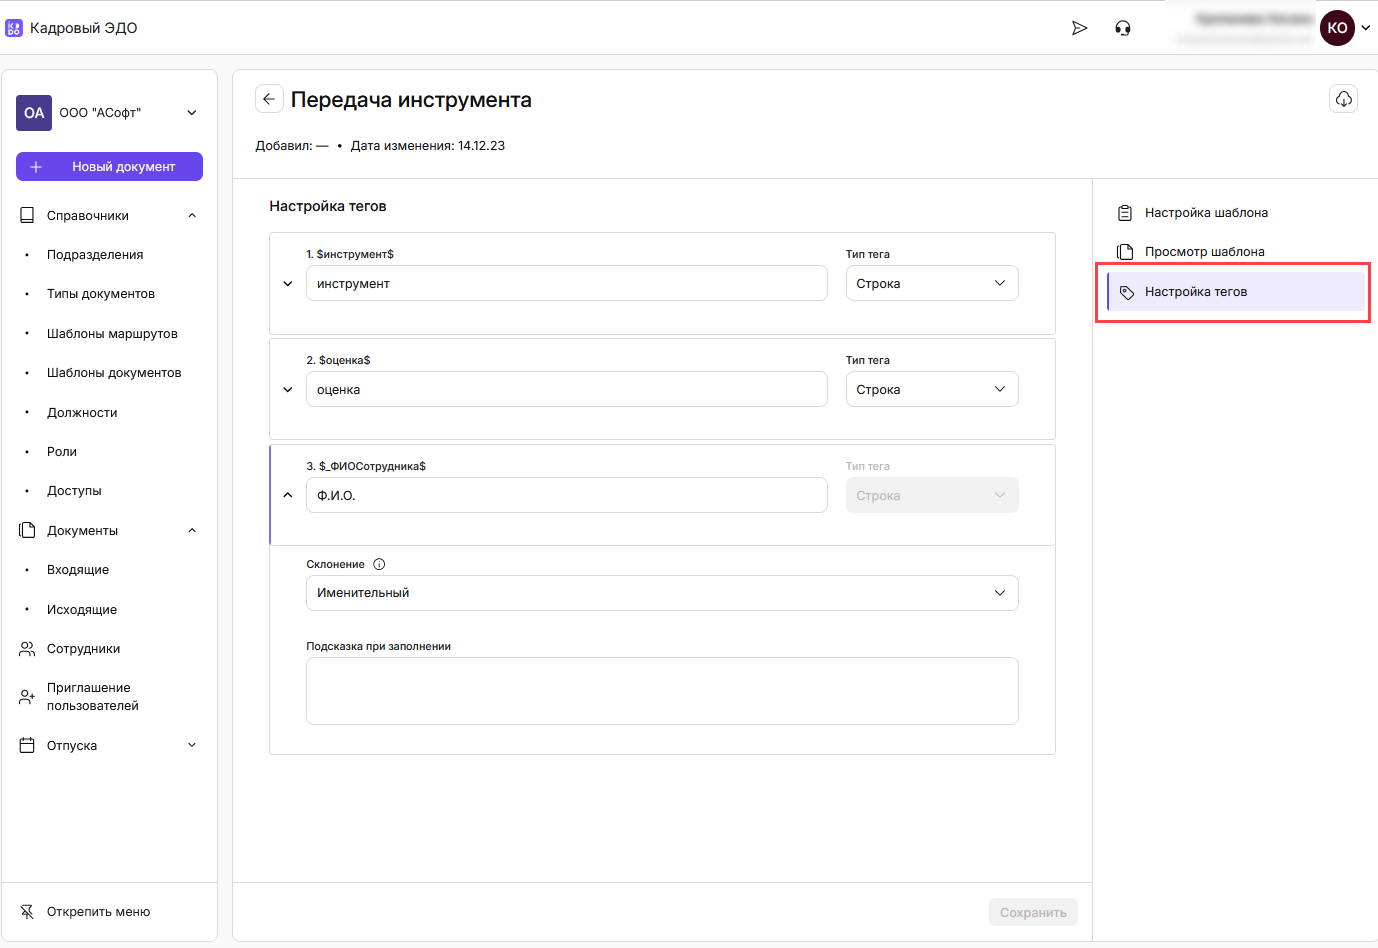Click the cloud download icon
This screenshot has height=948, width=1378.
point(1343,99)
